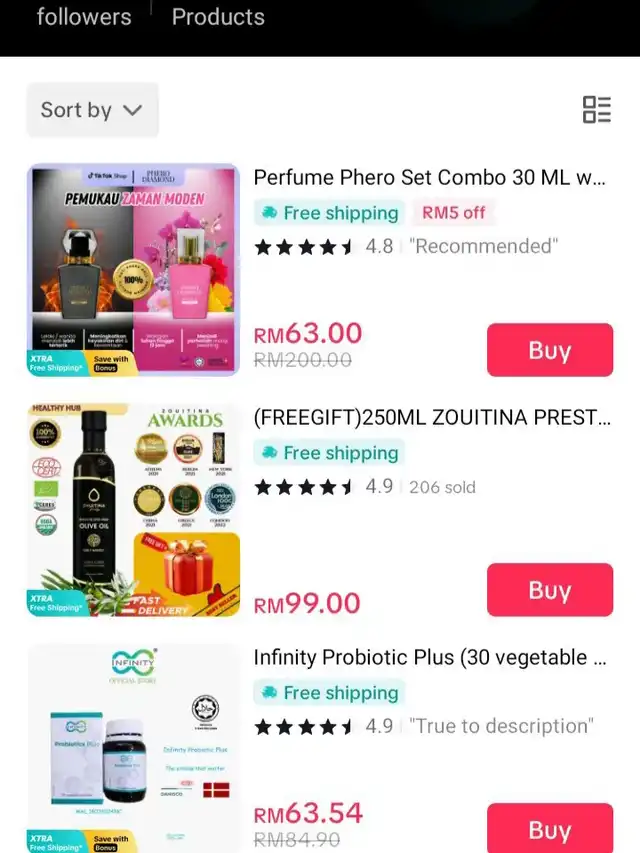Click the Sort by chevron arrow
640x853 pixels.
[132, 110]
